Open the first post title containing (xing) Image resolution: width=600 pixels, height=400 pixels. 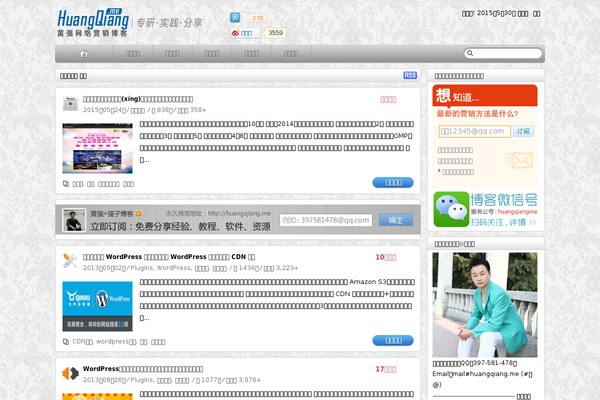pos(138,99)
